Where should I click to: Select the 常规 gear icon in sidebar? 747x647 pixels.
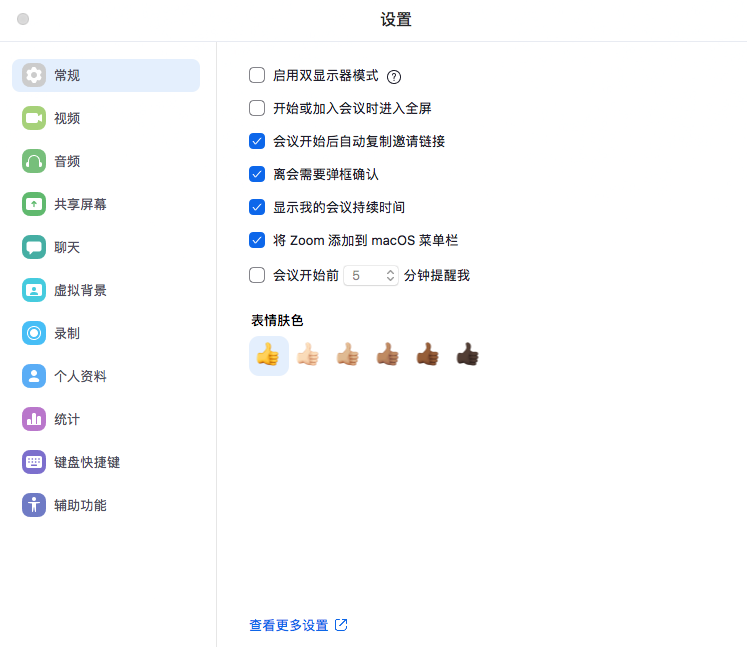[34, 75]
